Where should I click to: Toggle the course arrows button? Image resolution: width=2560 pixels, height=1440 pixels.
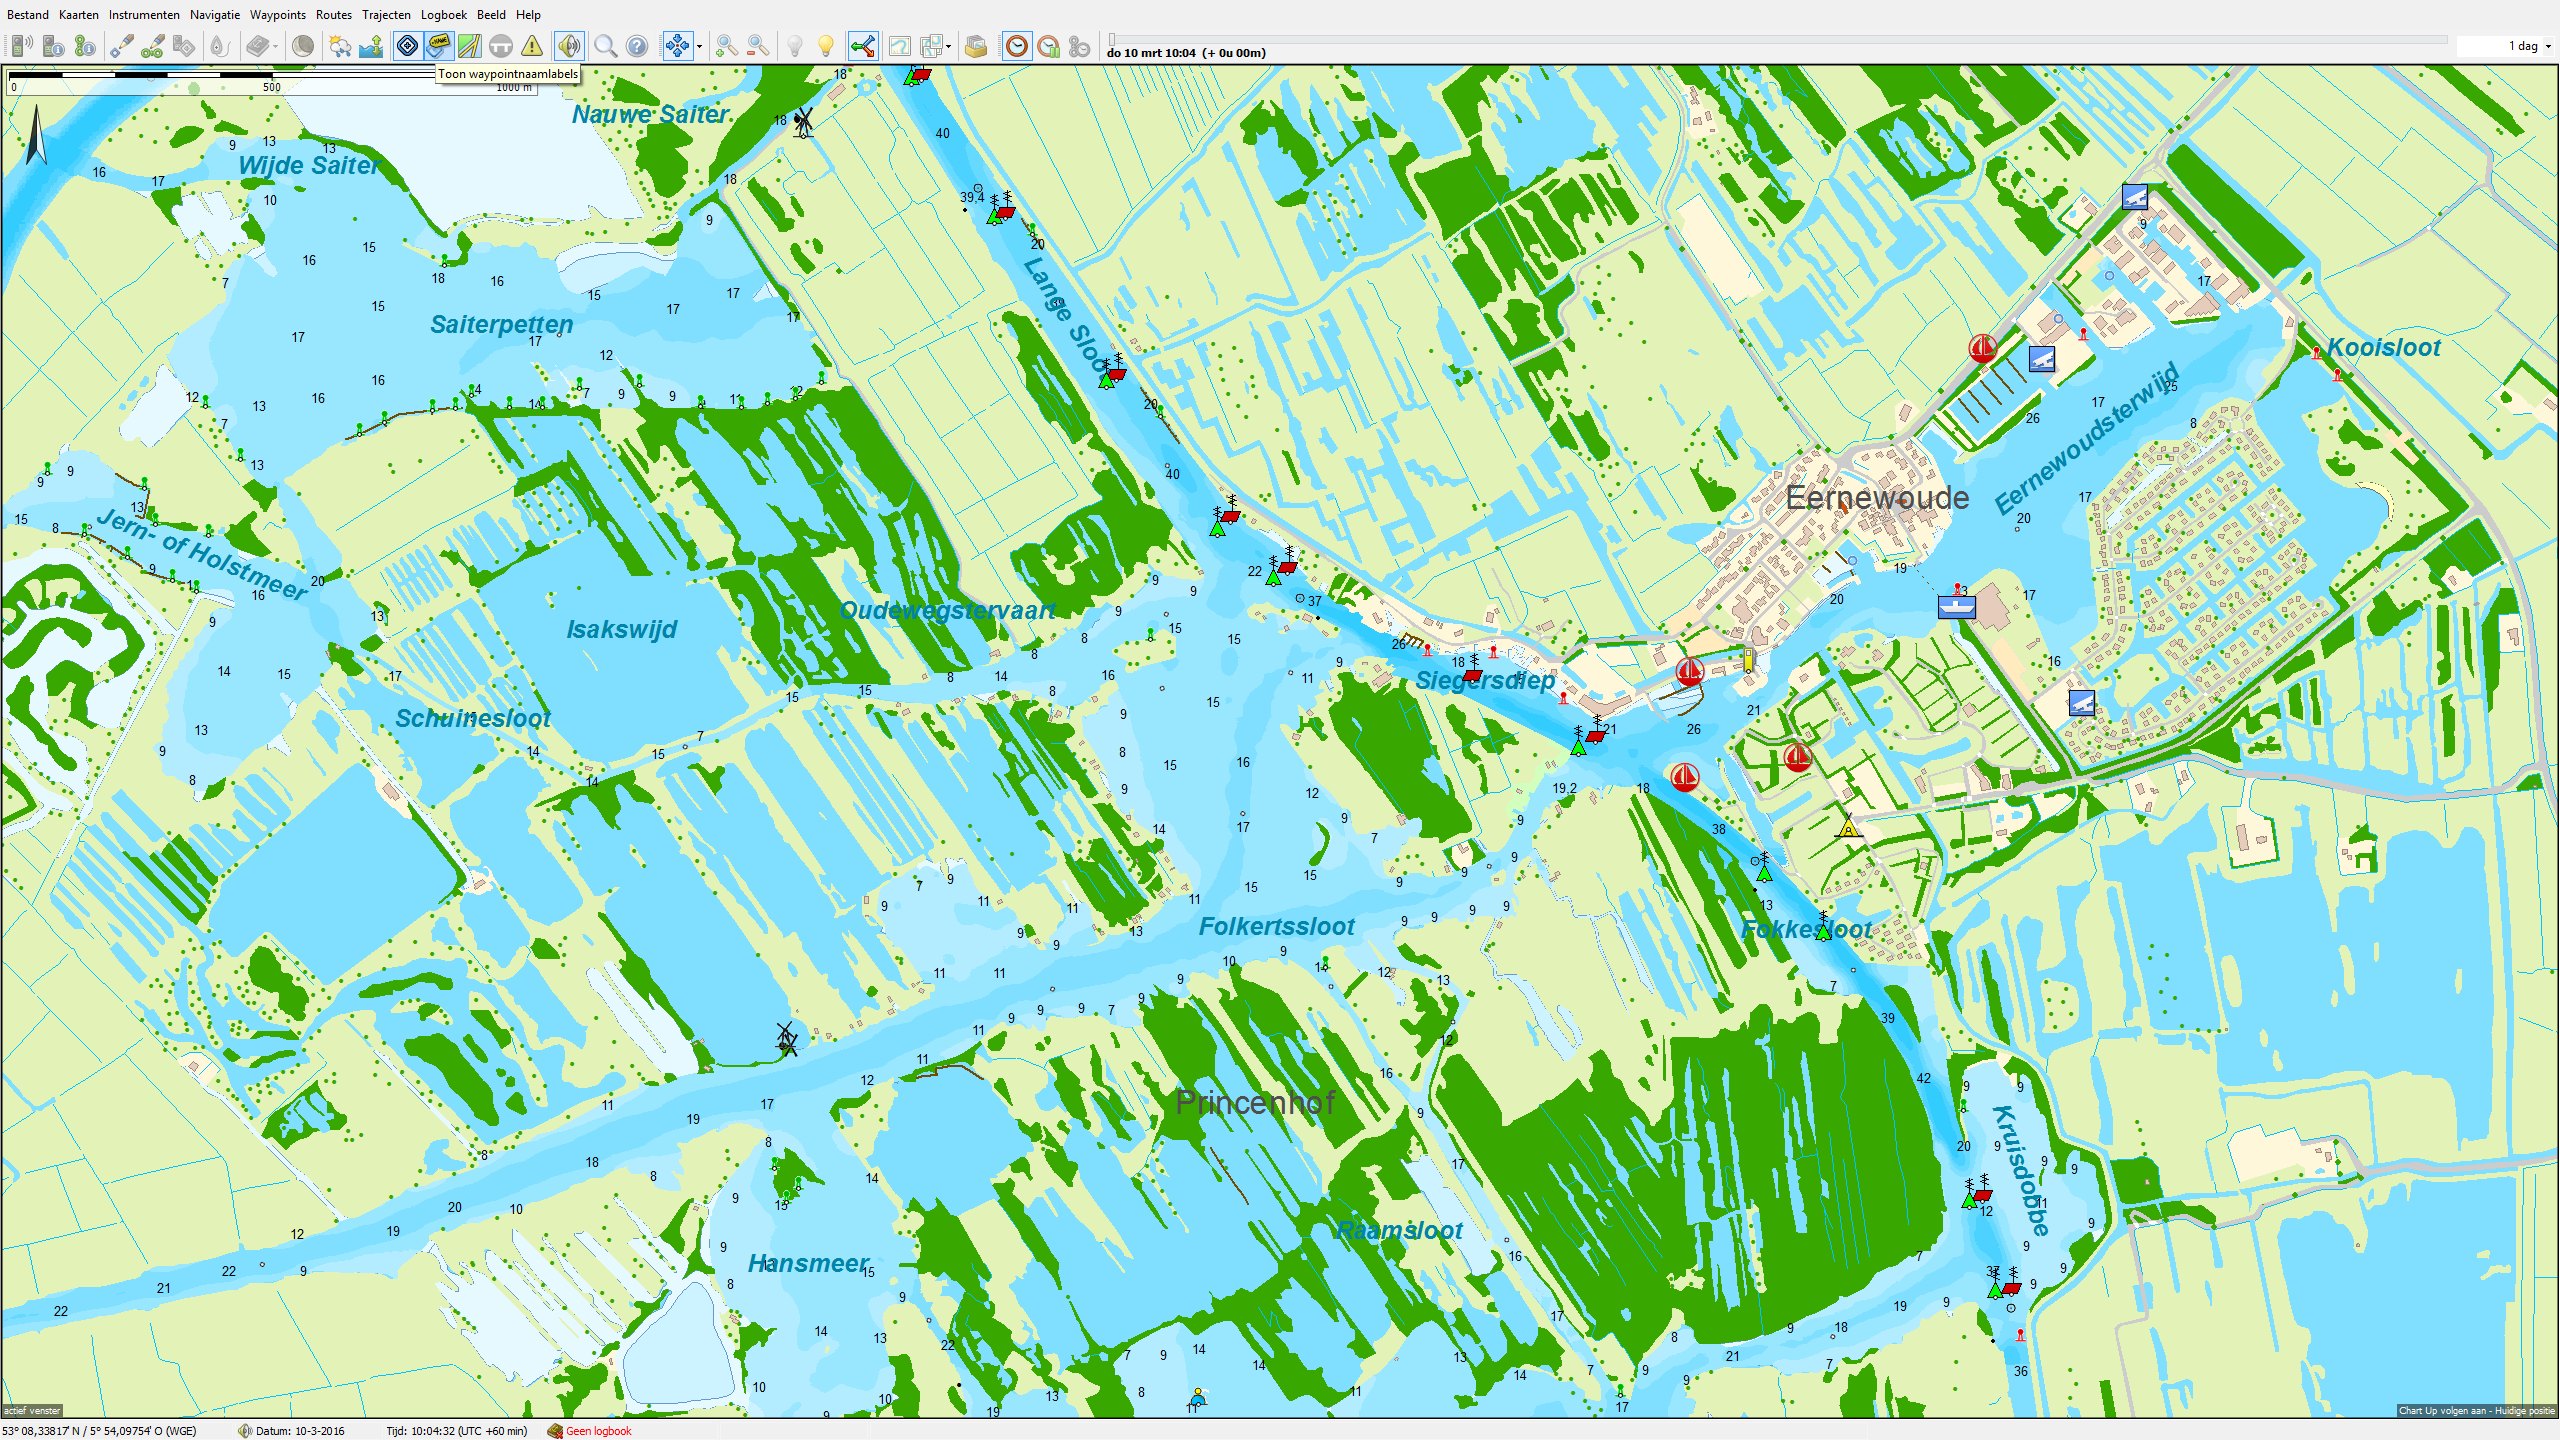862,46
